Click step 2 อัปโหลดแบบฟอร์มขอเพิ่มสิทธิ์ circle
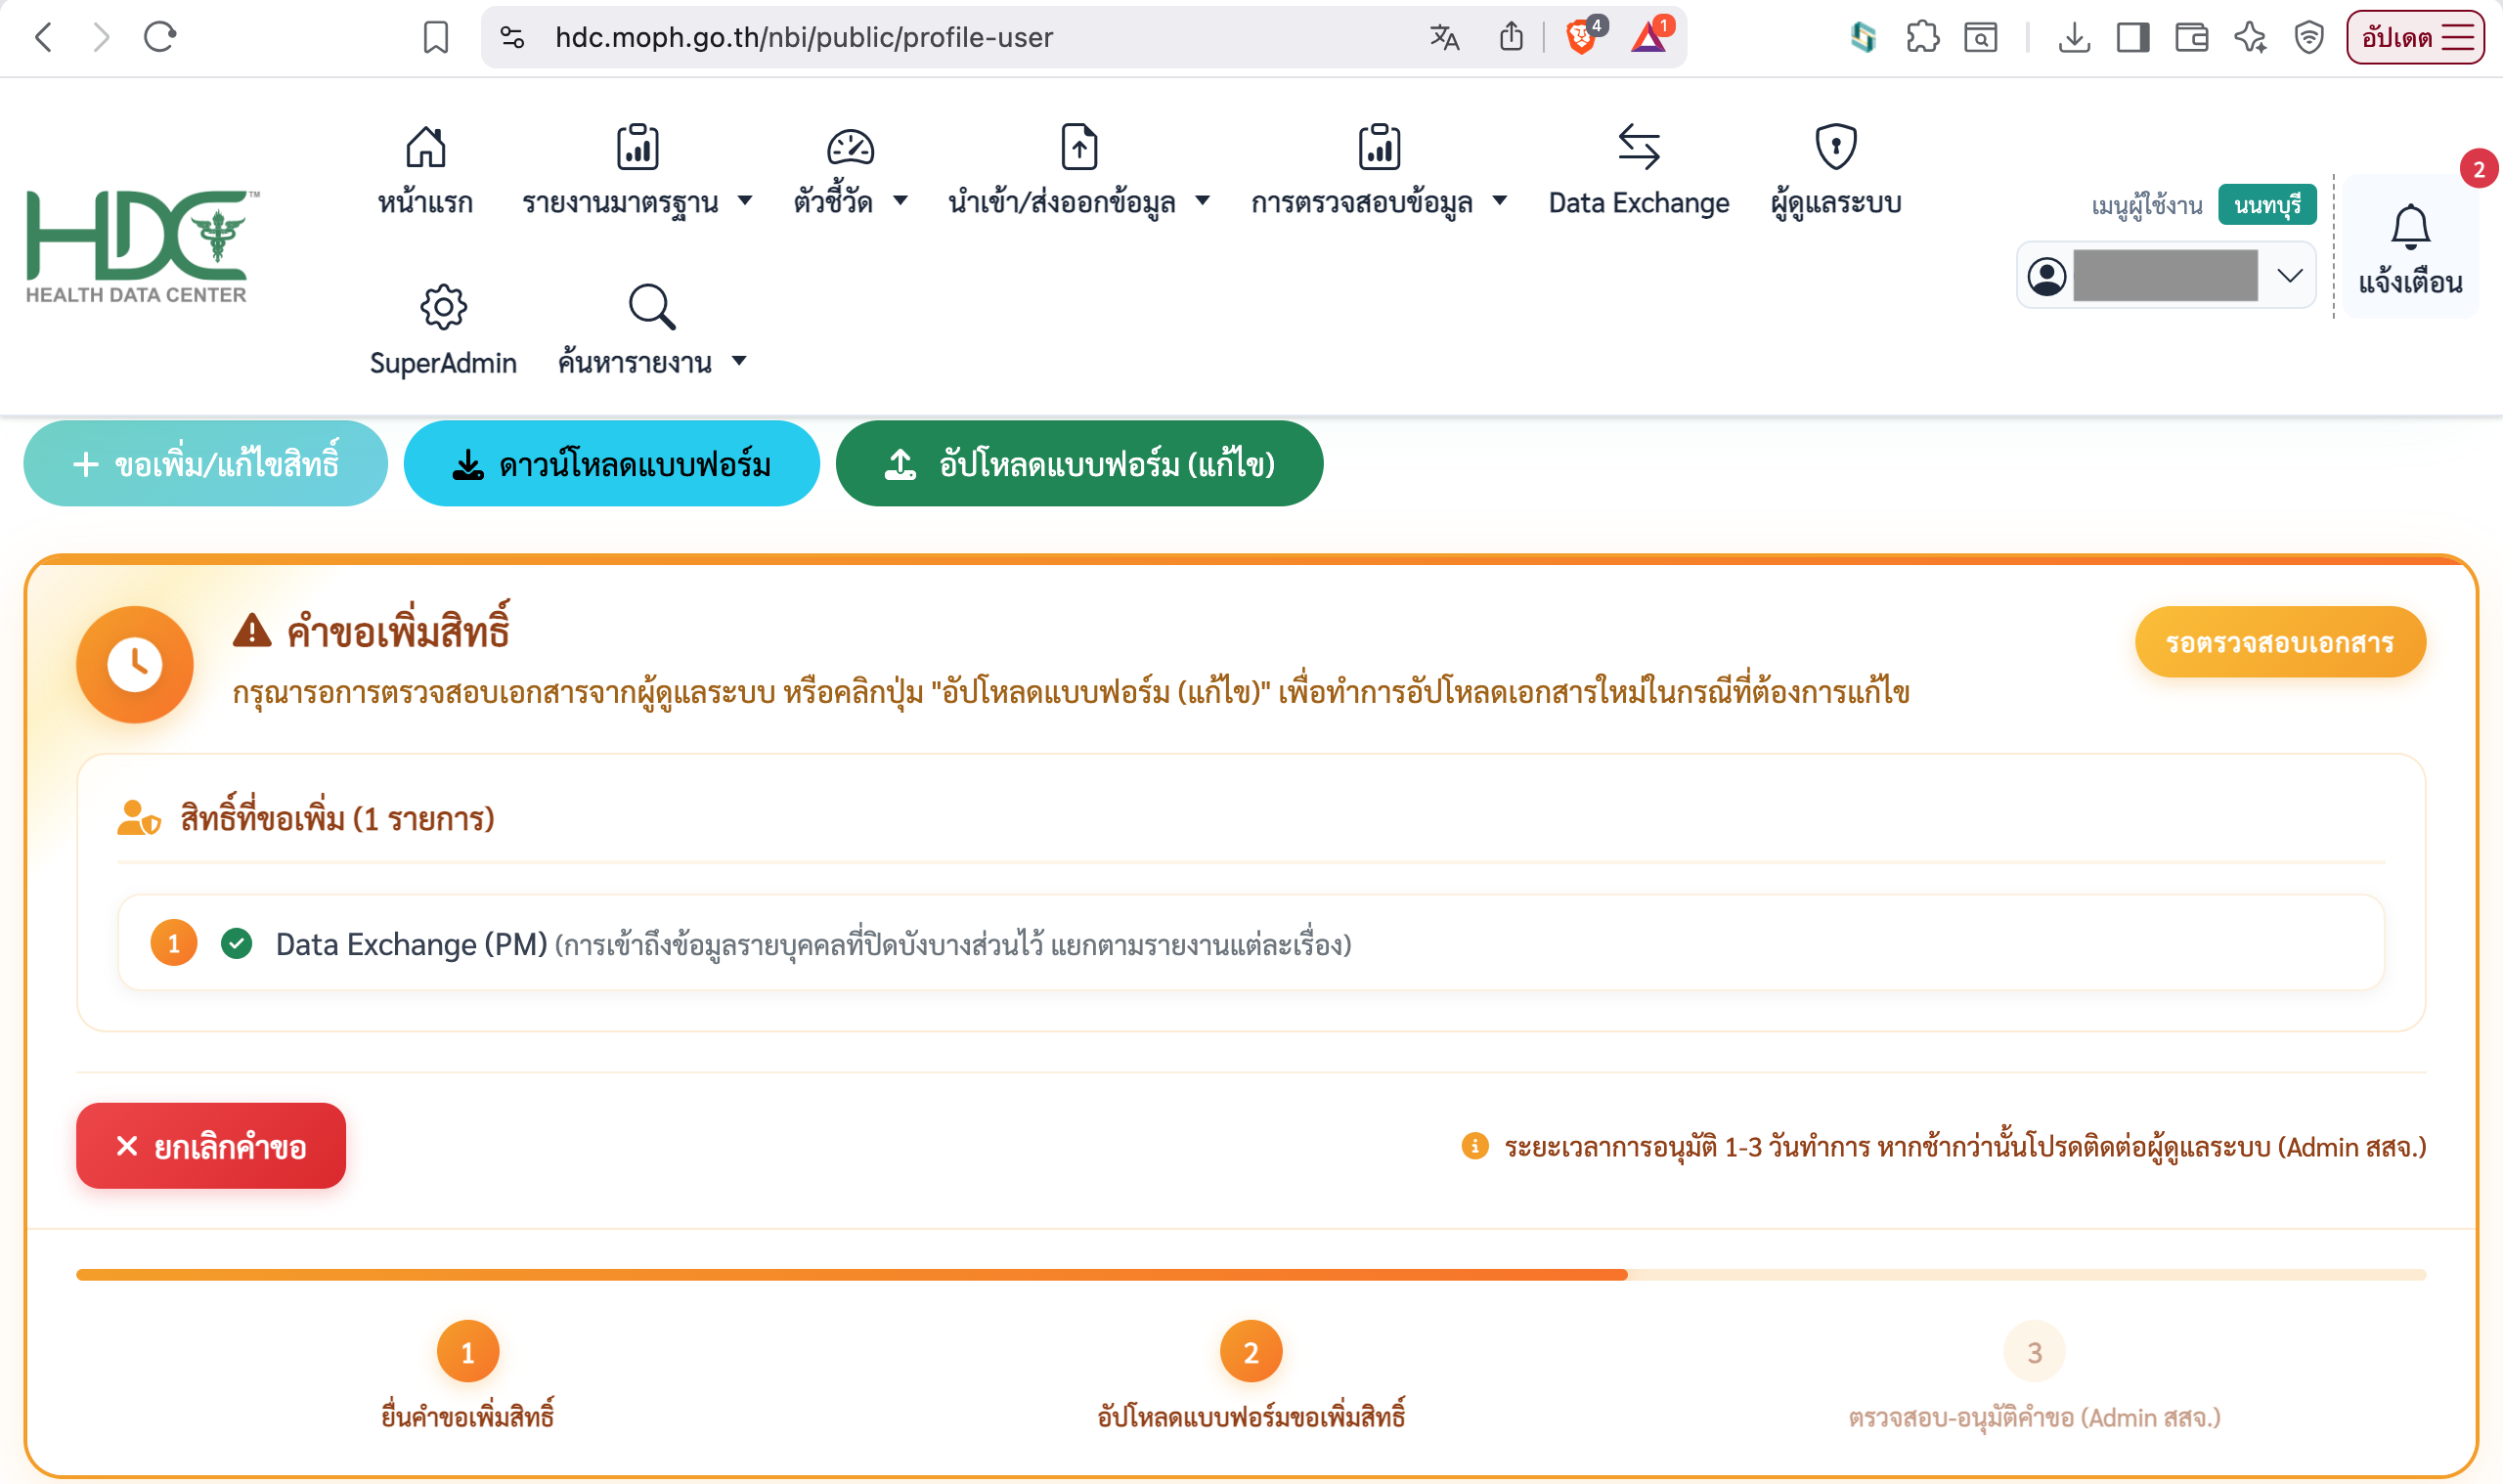 1250,1352
